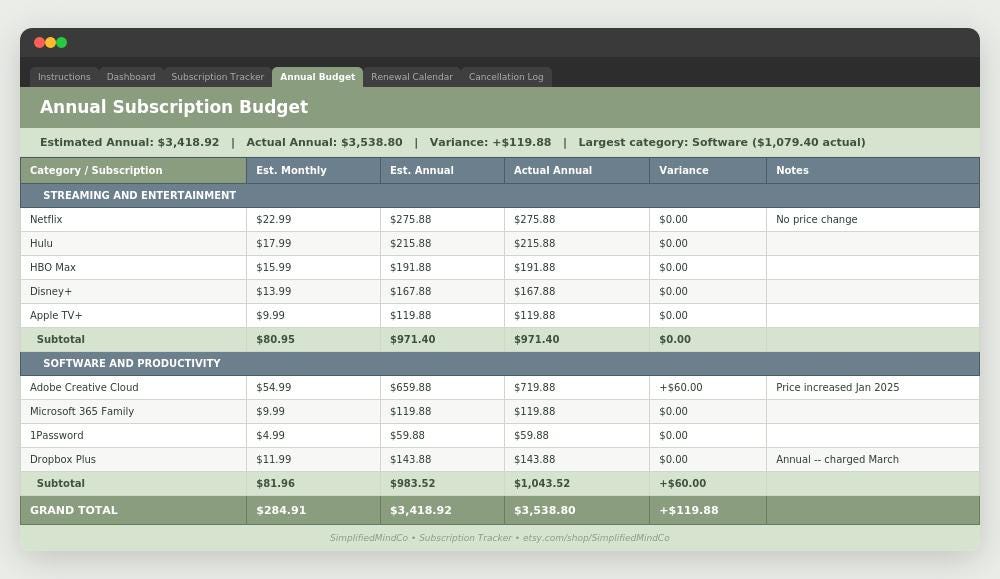
Task: Select the Annual Budget tab
Action: (x=318, y=77)
